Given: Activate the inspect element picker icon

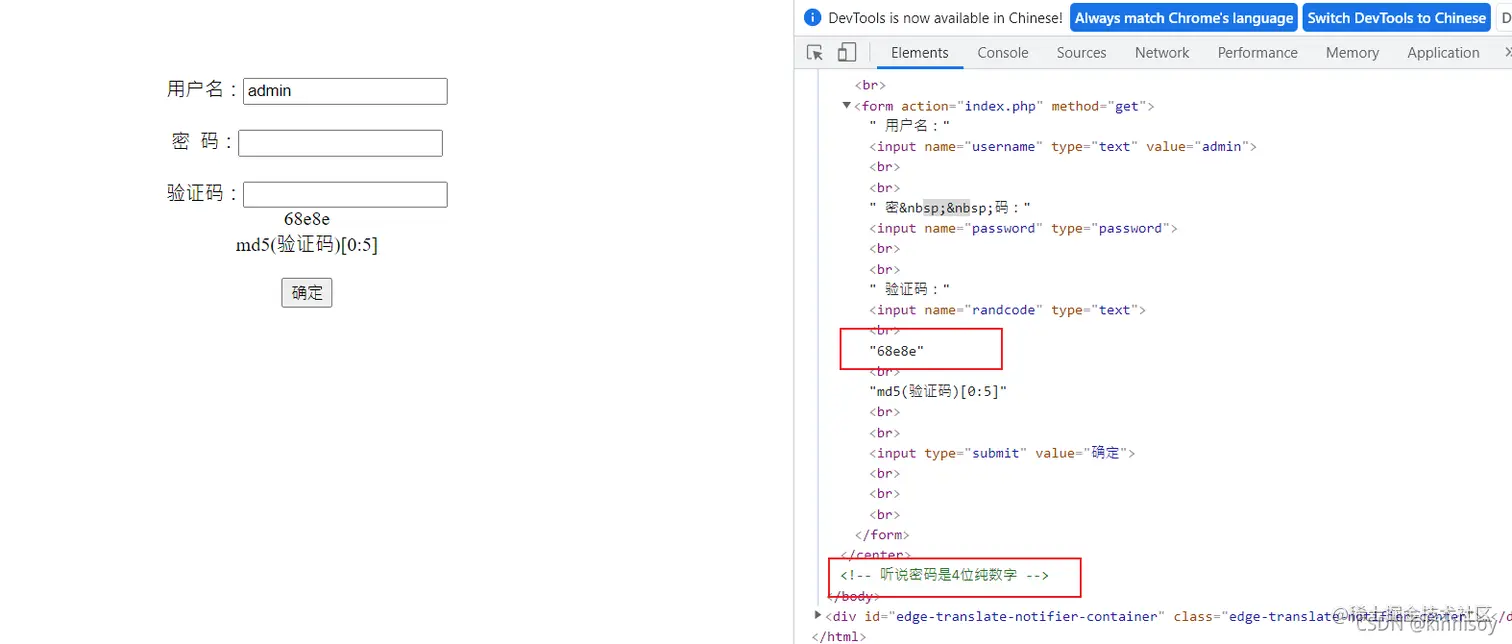Looking at the screenshot, I should click(815, 53).
